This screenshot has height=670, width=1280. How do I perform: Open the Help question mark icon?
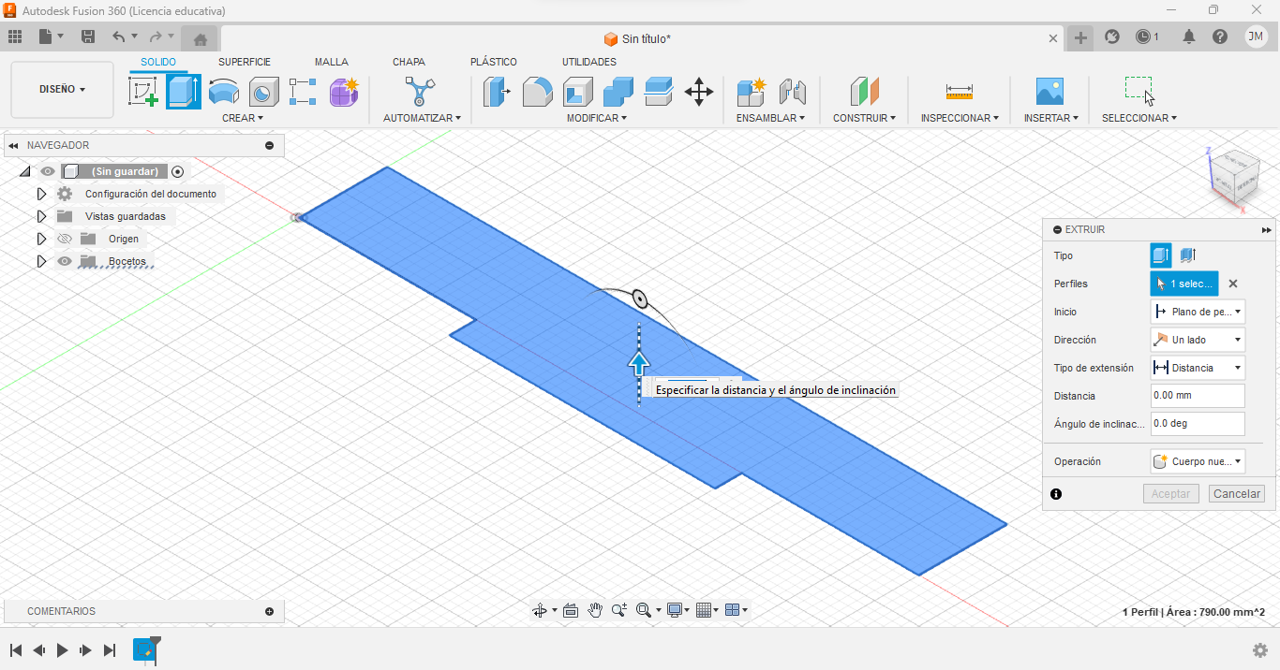[1220, 37]
